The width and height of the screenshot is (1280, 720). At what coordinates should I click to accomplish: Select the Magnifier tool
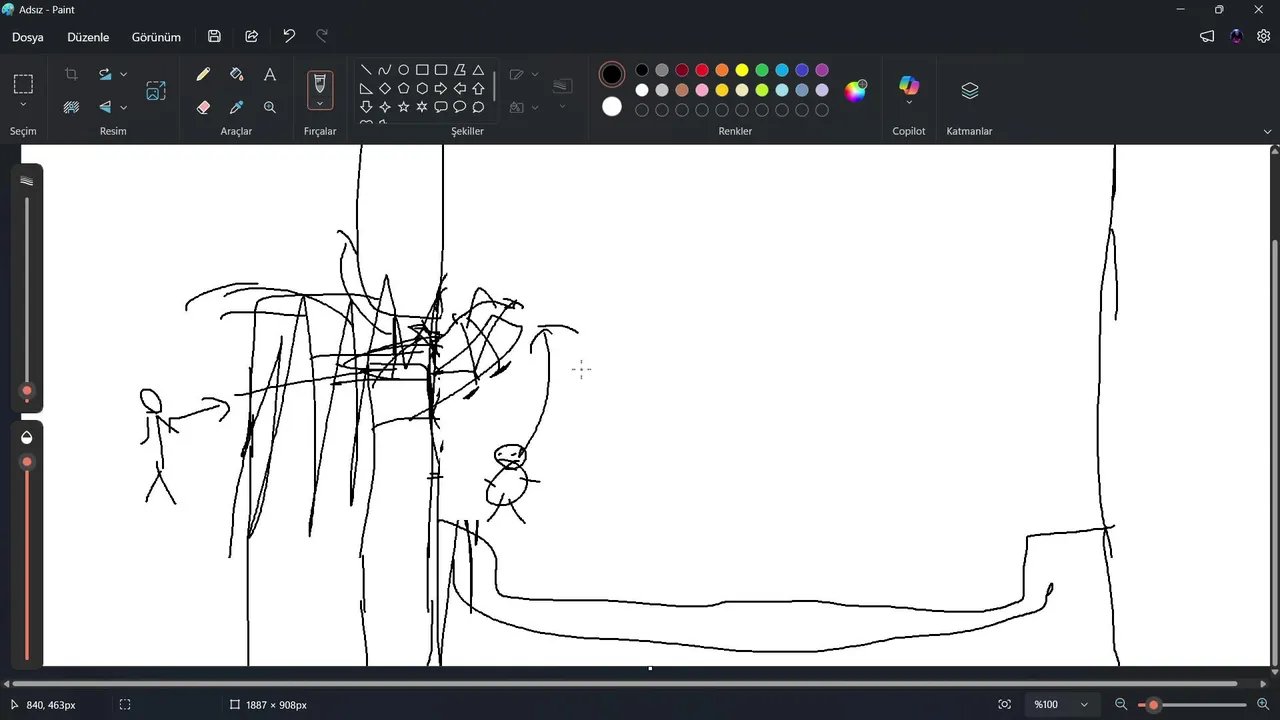[x=270, y=107]
